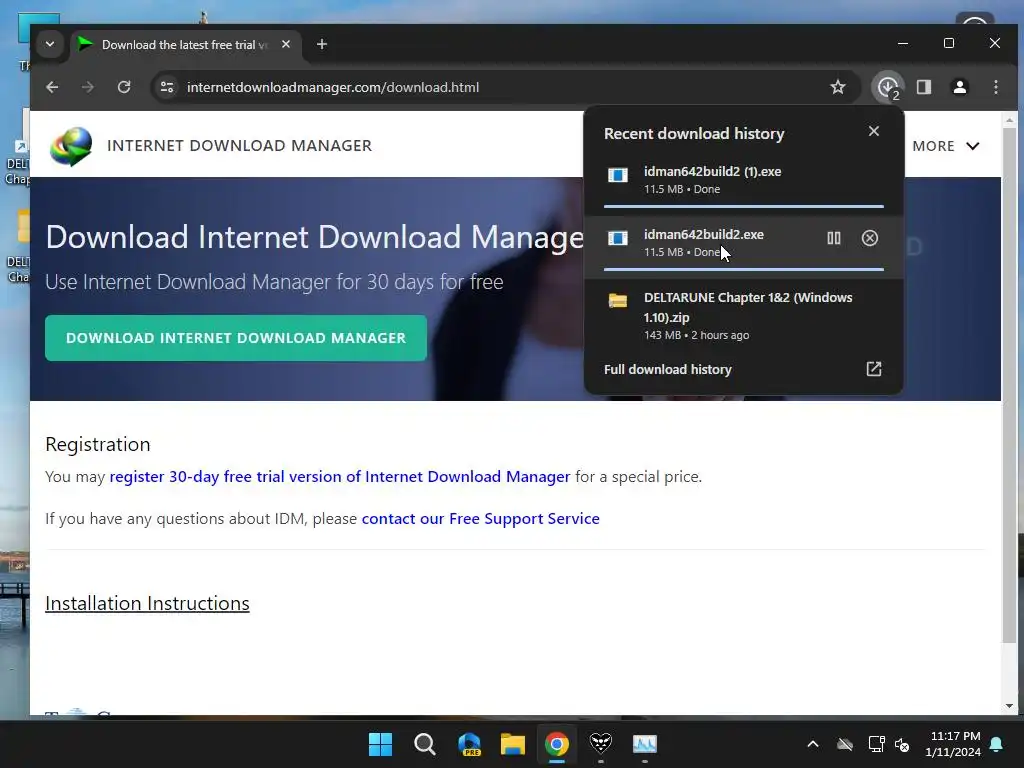Click the Installation Instructions heading link
Screen dimensions: 1024x768
(x=147, y=603)
